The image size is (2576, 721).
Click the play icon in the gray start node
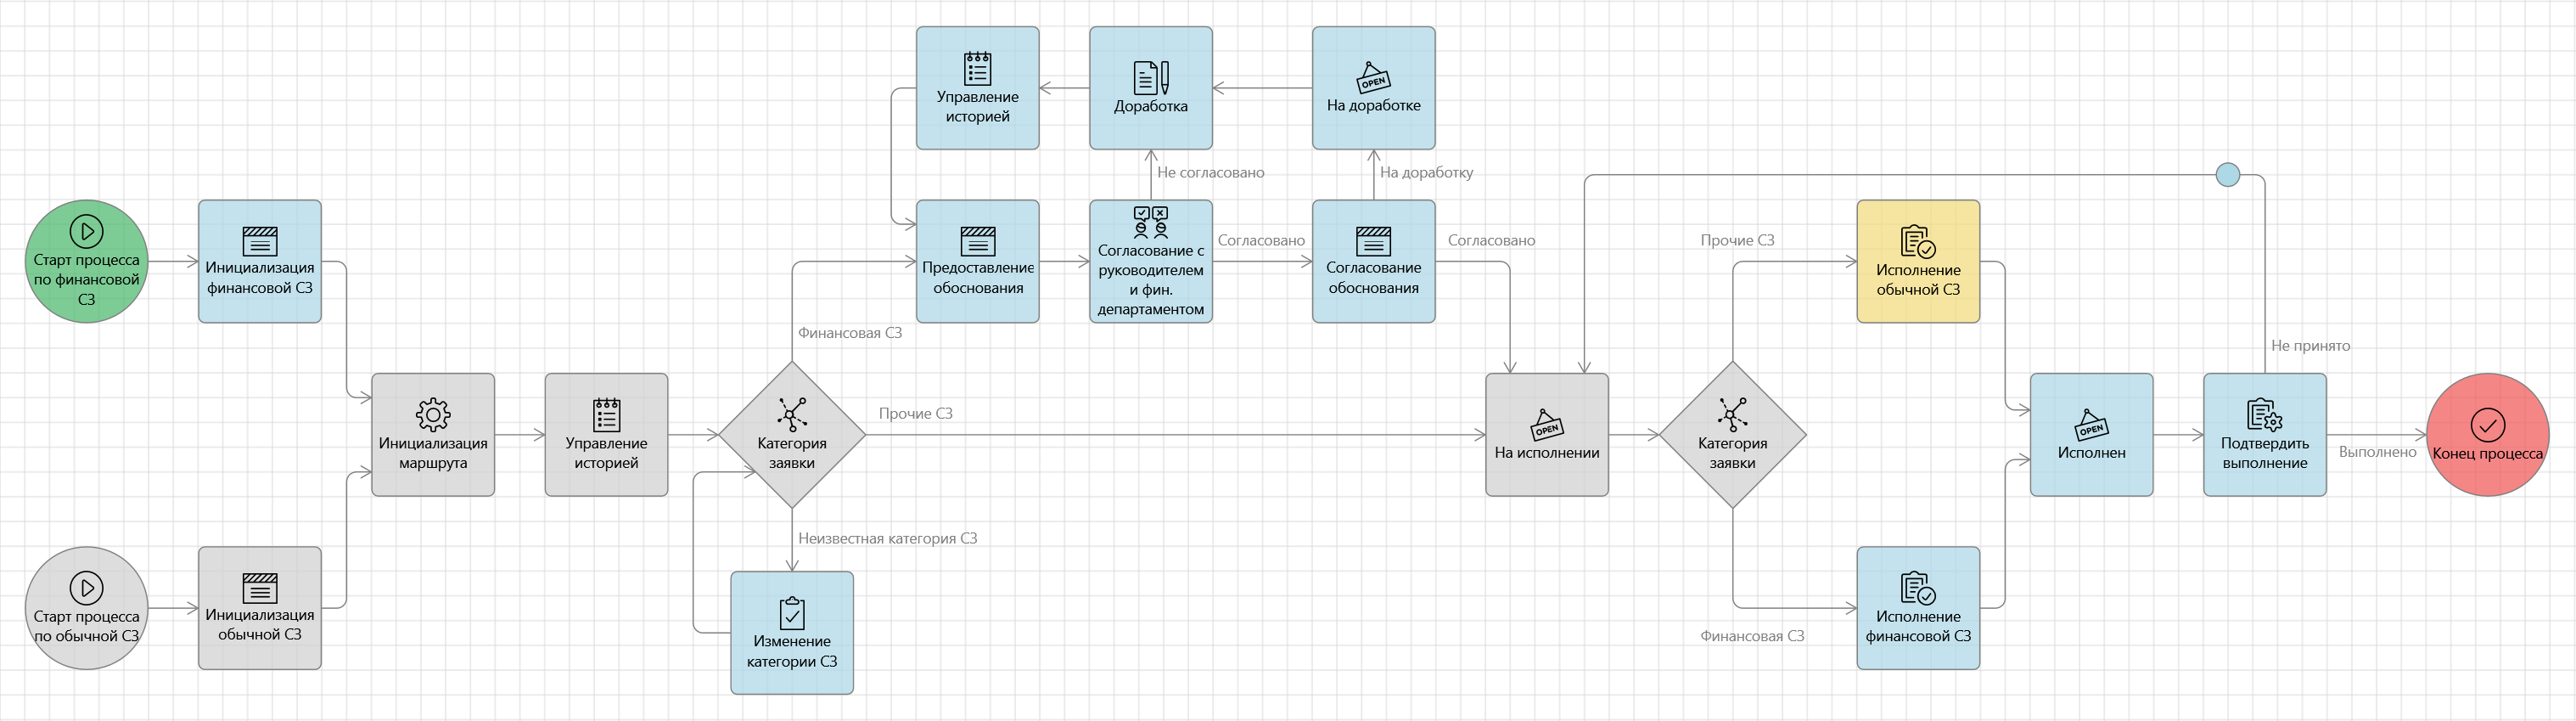[86, 587]
